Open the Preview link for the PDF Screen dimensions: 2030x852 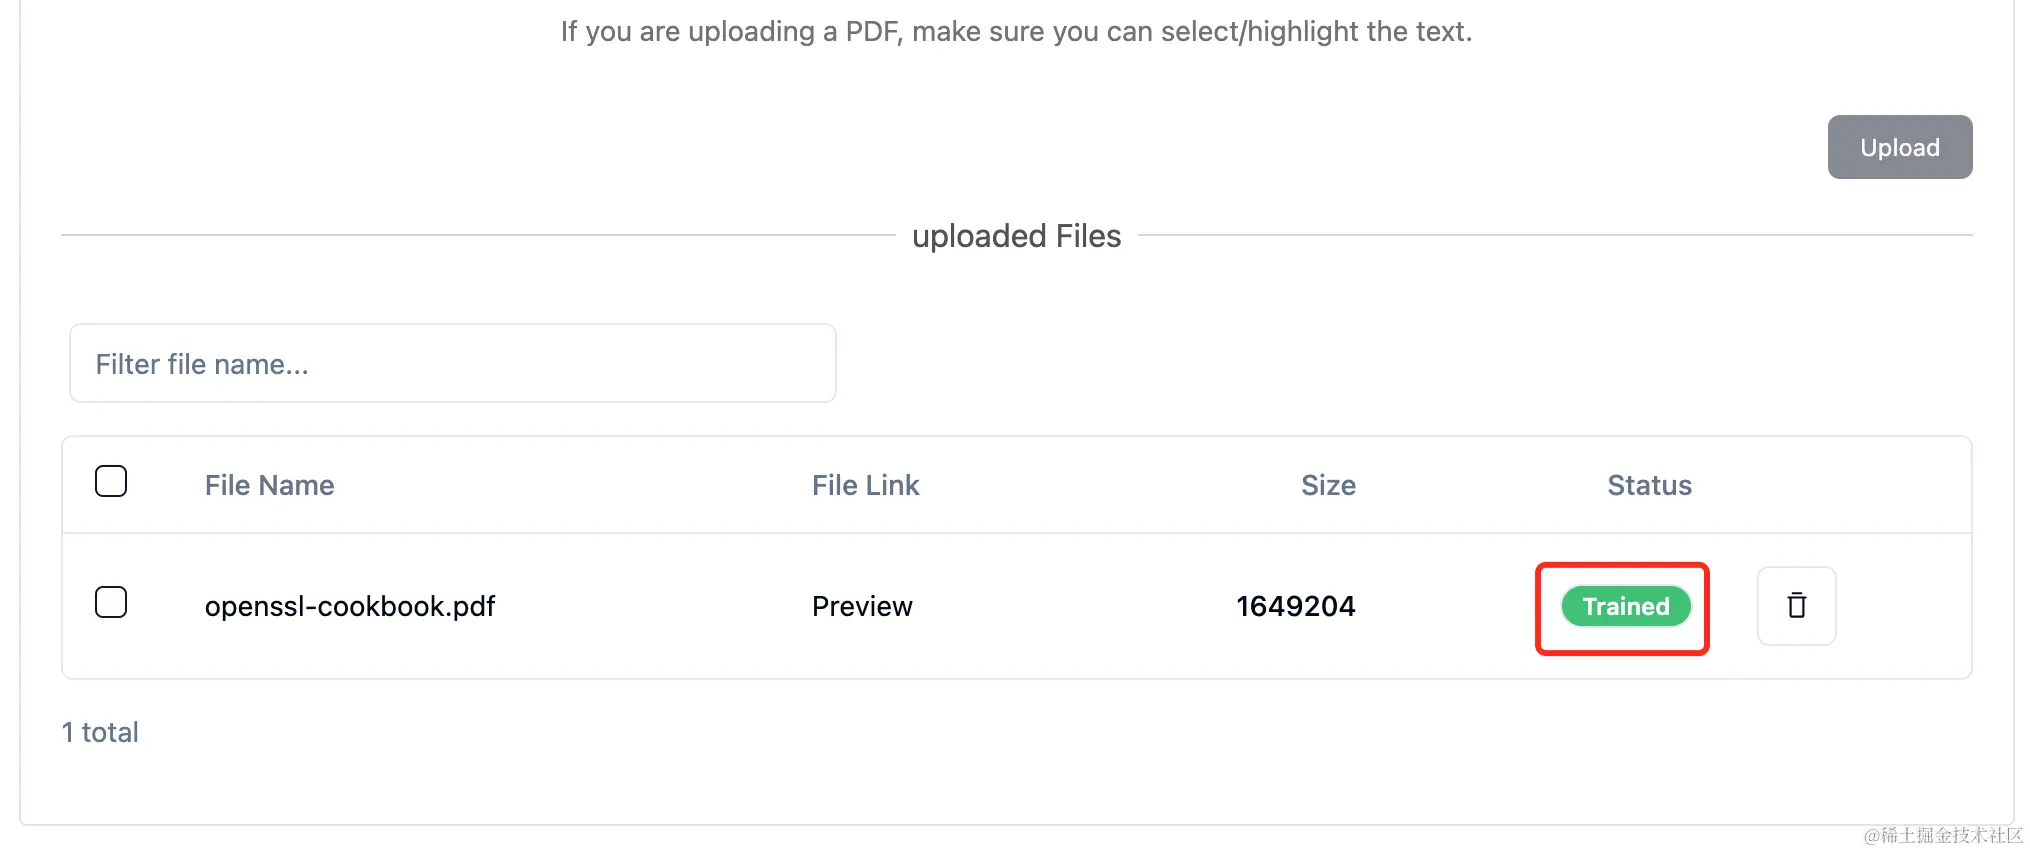coord(862,607)
